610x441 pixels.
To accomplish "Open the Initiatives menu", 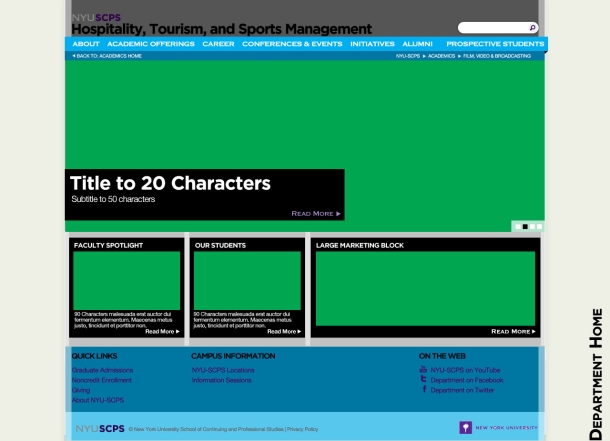I will click(x=372, y=44).
